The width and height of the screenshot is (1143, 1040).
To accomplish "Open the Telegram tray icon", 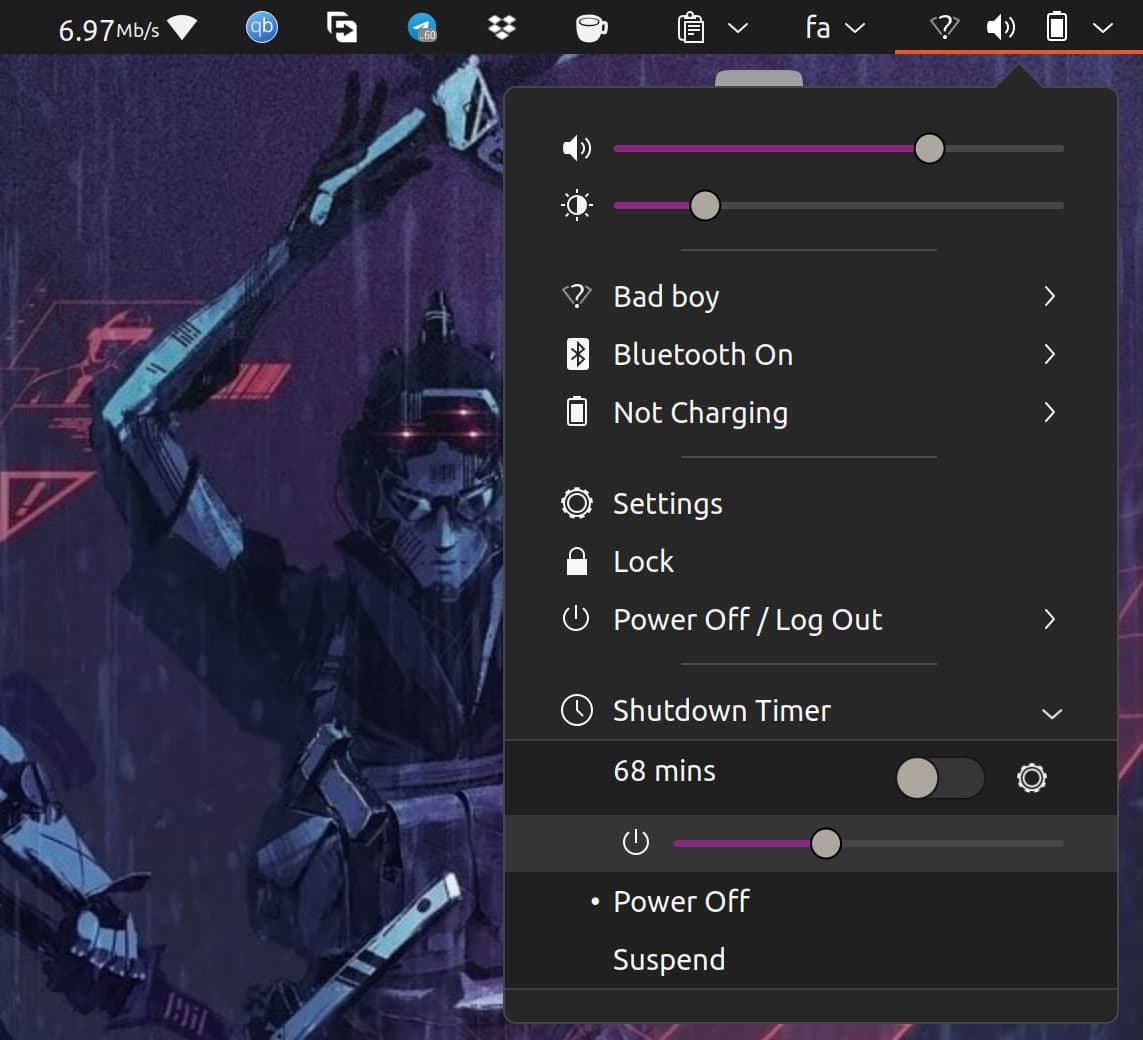I will 422,28.
